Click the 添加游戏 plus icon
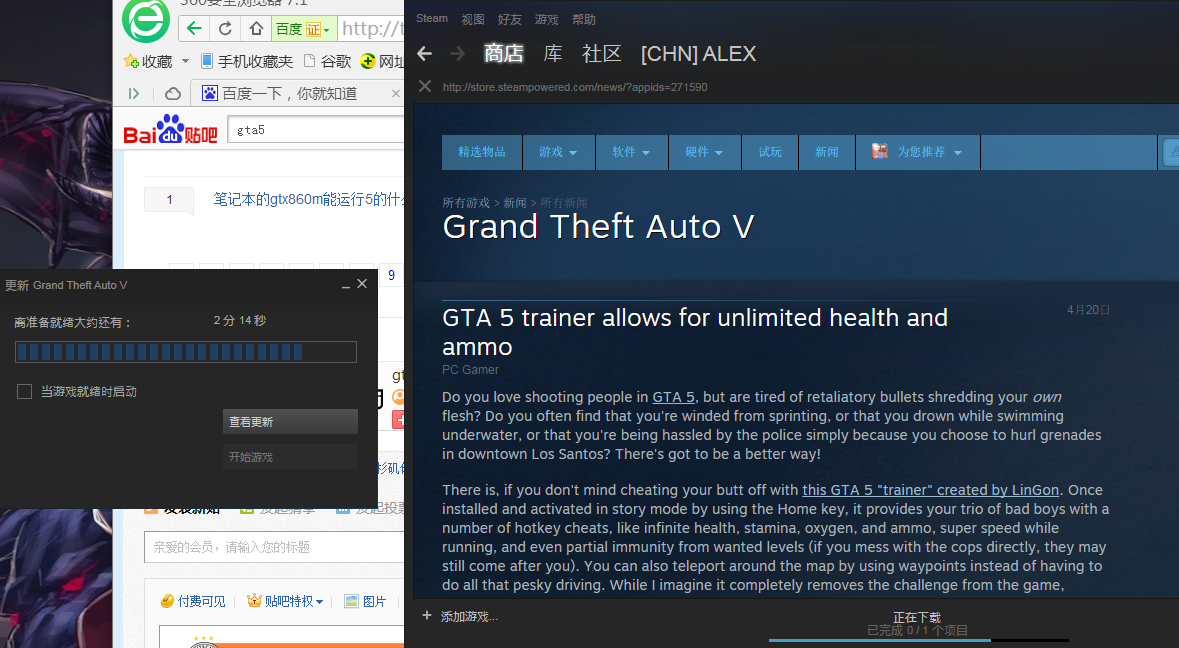This screenshot has height=648, width=1179. 426,616
